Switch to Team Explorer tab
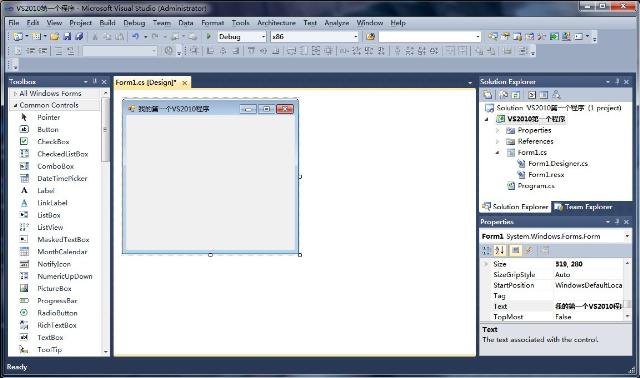Viewport: 640px width, 378px height. [x=584, y=207]
